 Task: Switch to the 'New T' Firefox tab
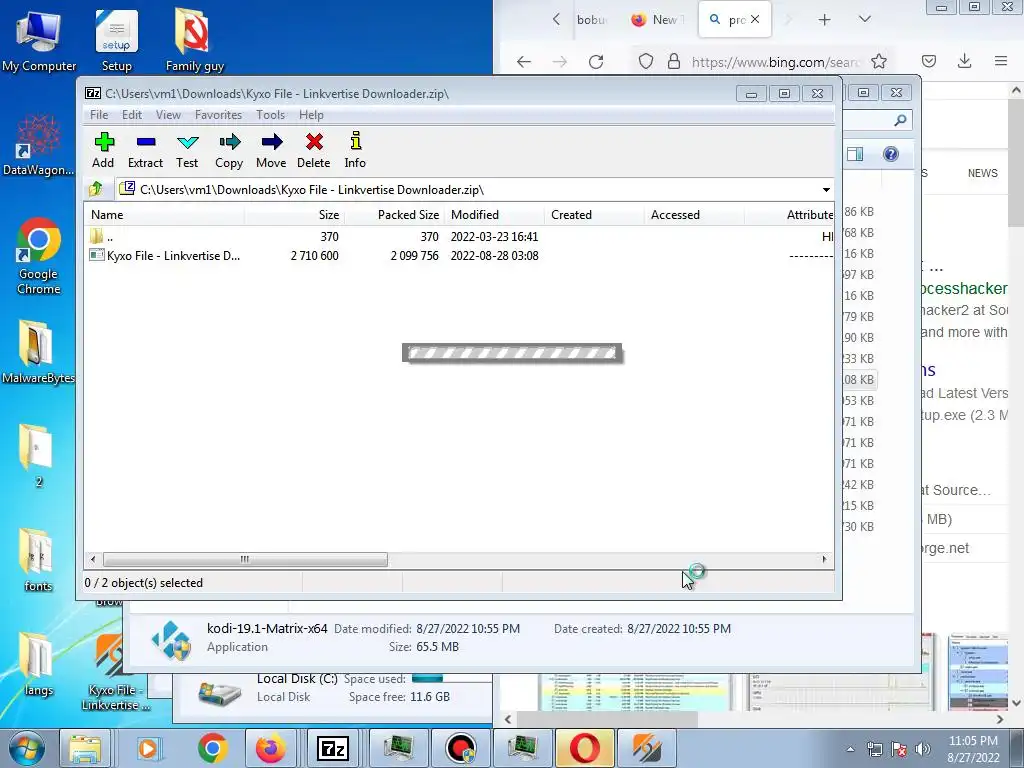(656, 20)
